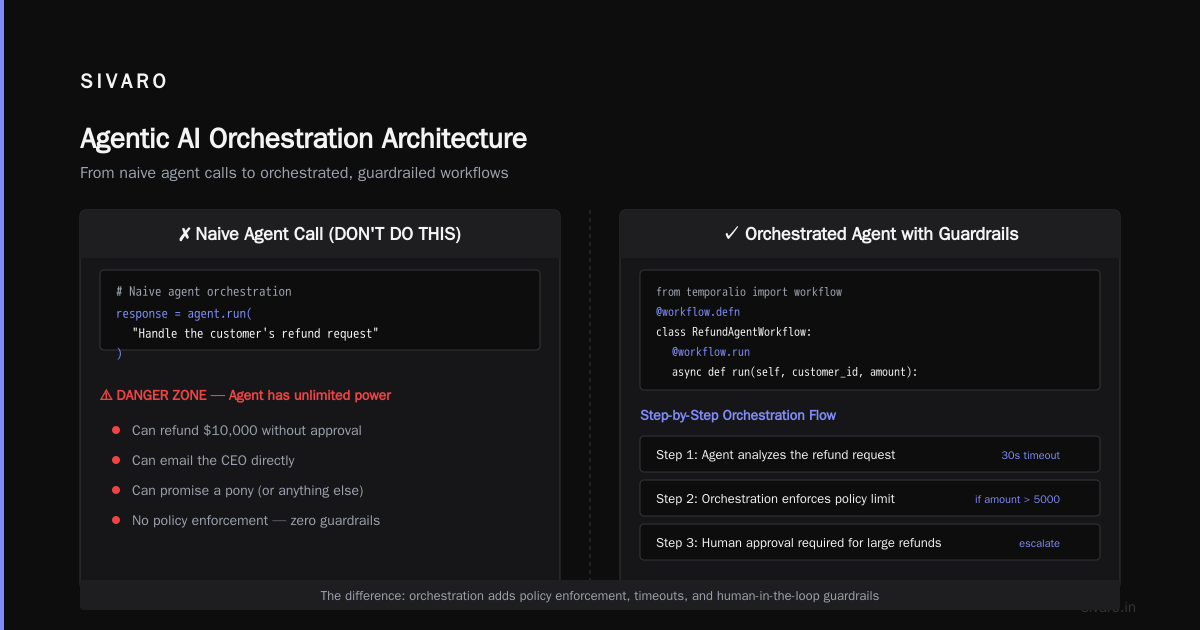Viewport: 1200px width, 630px height.
Task: Click the comment line '# Naive agent orchestration'
Action: tap(204, 292)
